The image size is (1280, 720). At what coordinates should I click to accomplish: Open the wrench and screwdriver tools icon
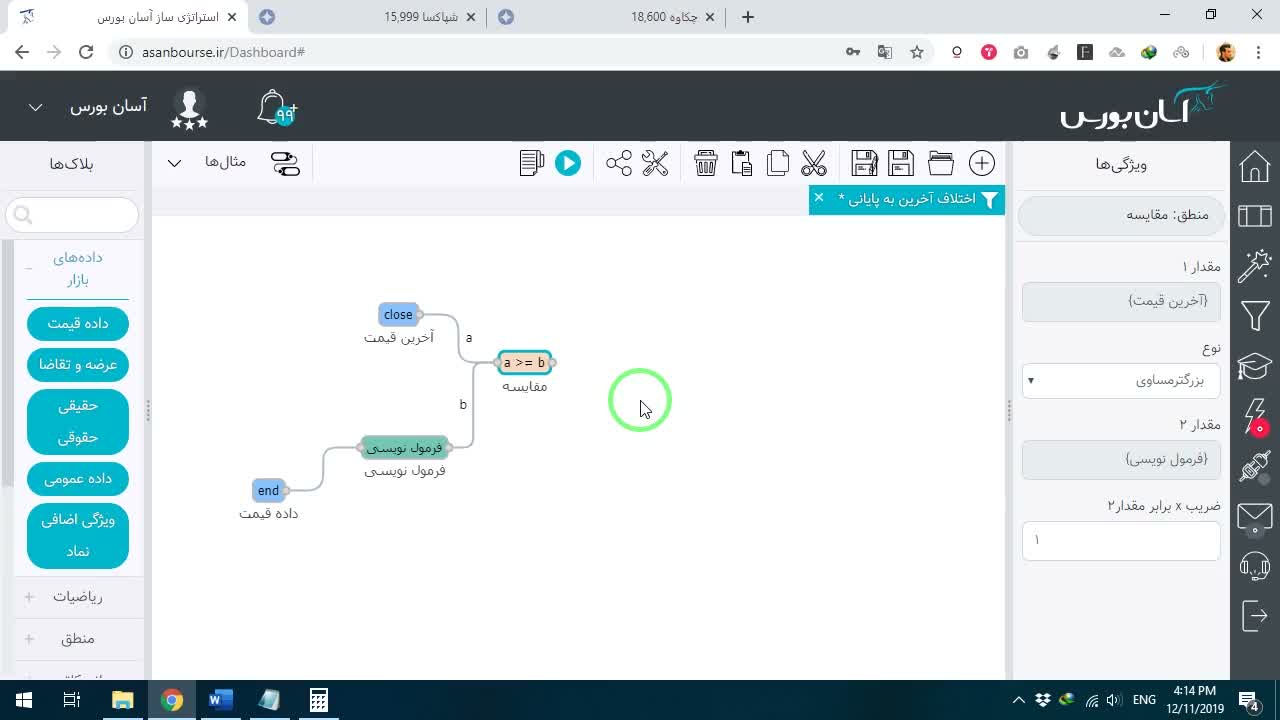tap(655, 163)
